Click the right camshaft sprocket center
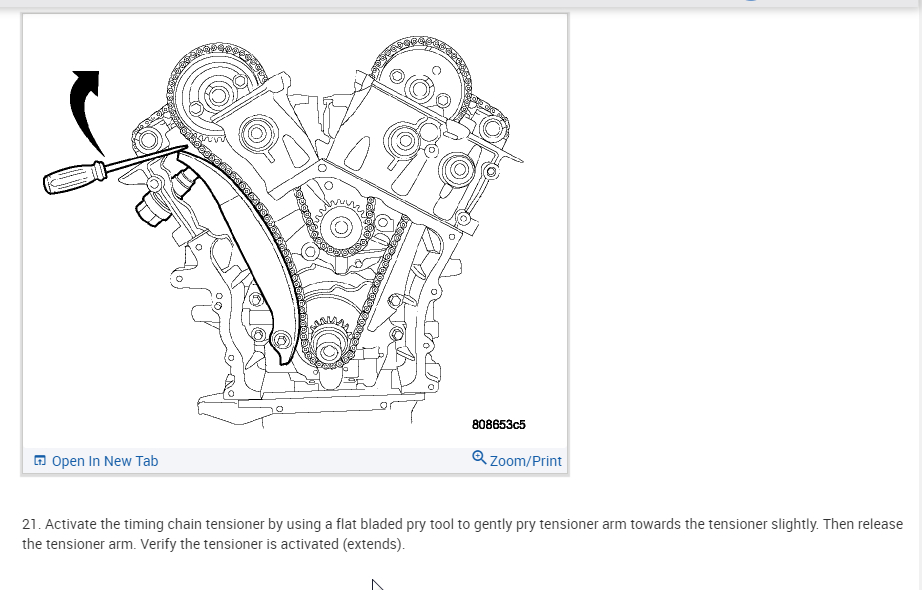The width and height of the screenshot is (922, 590). [420, 89]
